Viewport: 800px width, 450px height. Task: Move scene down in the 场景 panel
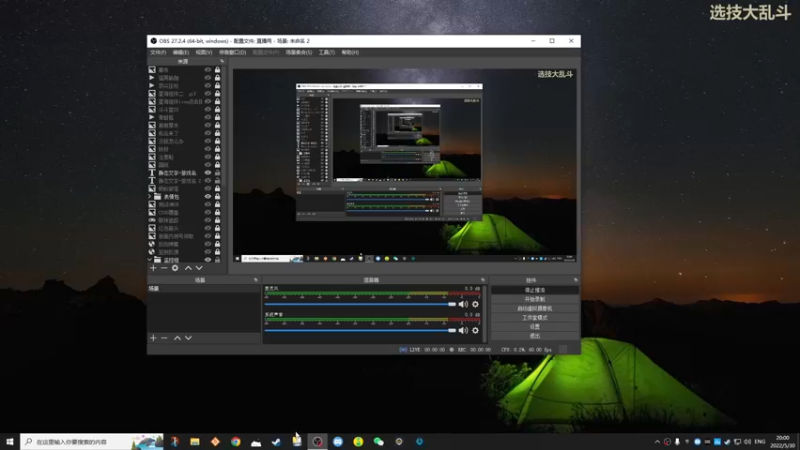[x=188, y=338]
